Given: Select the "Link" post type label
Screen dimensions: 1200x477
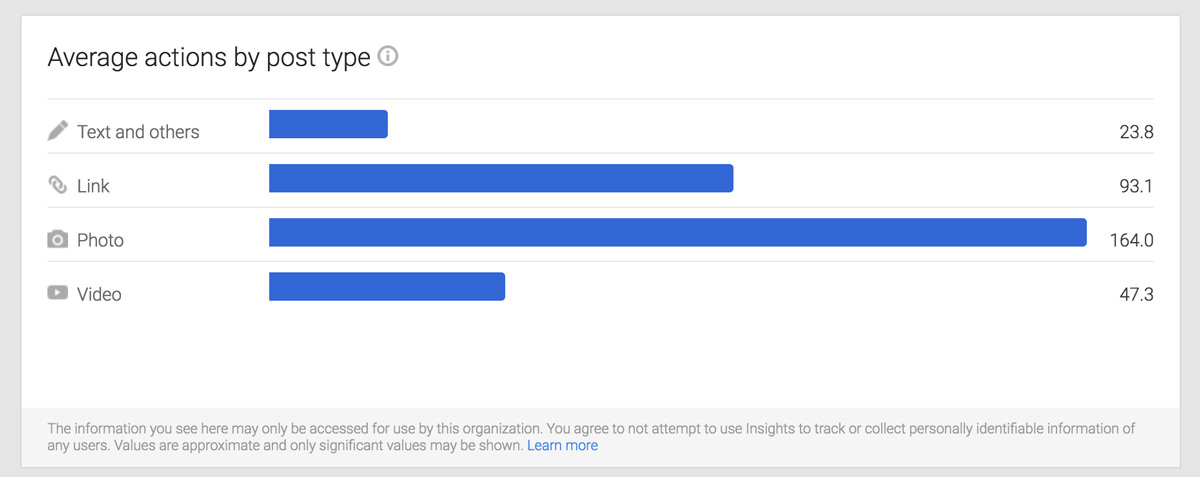Looking at the screenshot, I should [x=93, y=186].
